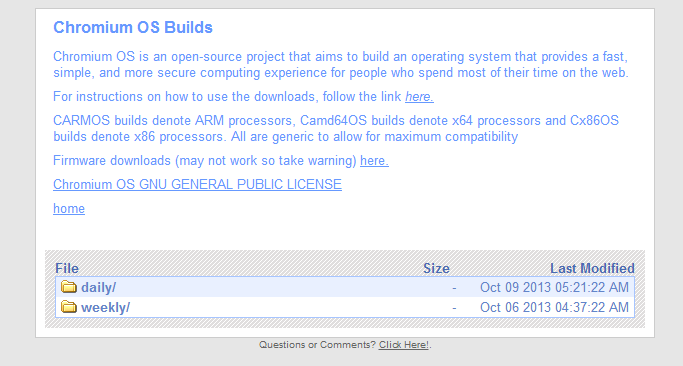Sort listing by Last Modified column header
This screenshot has height=366, width=683.
[x=592, y=268]
